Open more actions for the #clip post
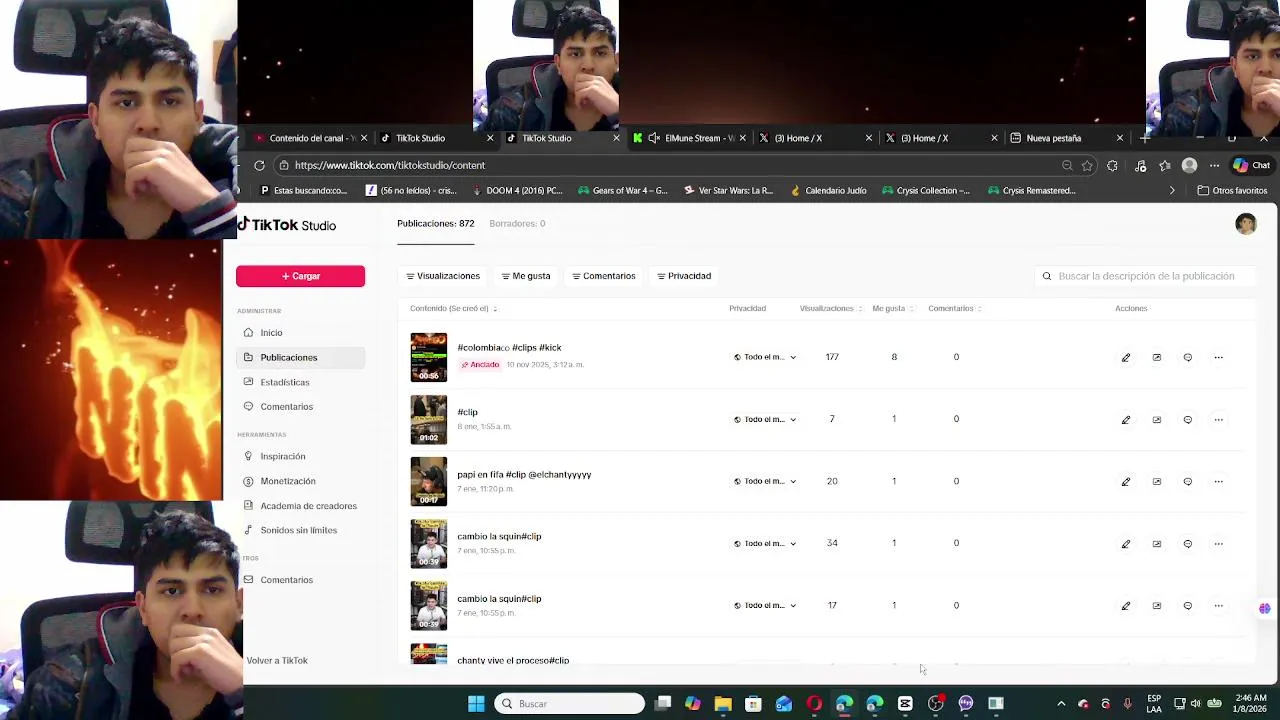 pos(1218,419)
